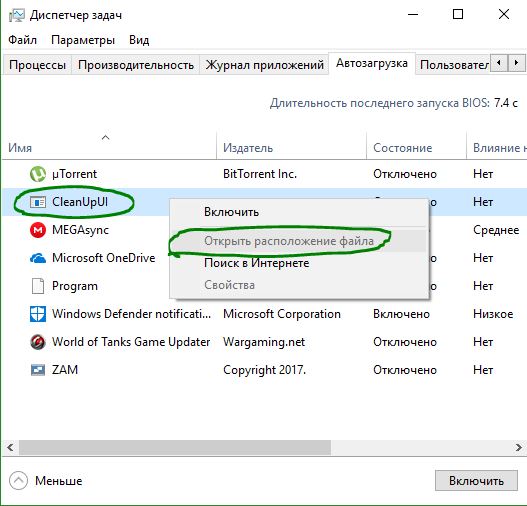Click Wargaming.net publisher cell
The height and width of the screenshot is (506, 527).
[x=264, y=342]
